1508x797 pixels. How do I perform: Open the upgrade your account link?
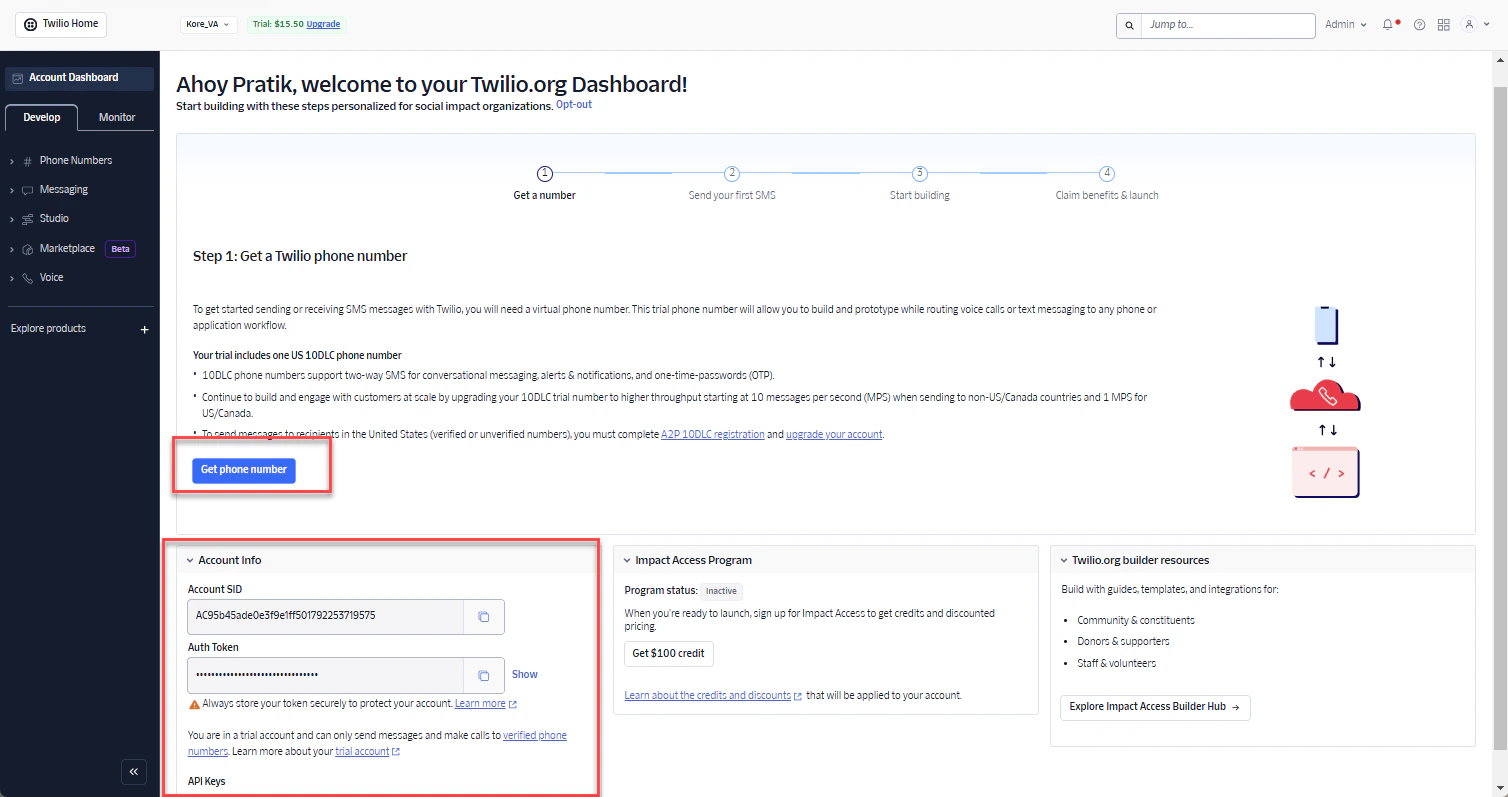pyautogui.click(x=834, y=435)
